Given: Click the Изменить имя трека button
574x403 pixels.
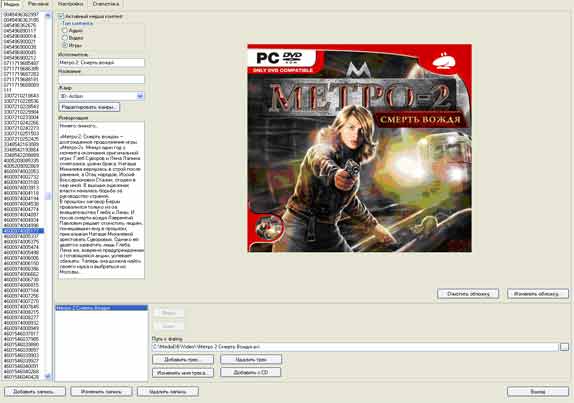Looking at the screenshot, I should pos(183,373).
